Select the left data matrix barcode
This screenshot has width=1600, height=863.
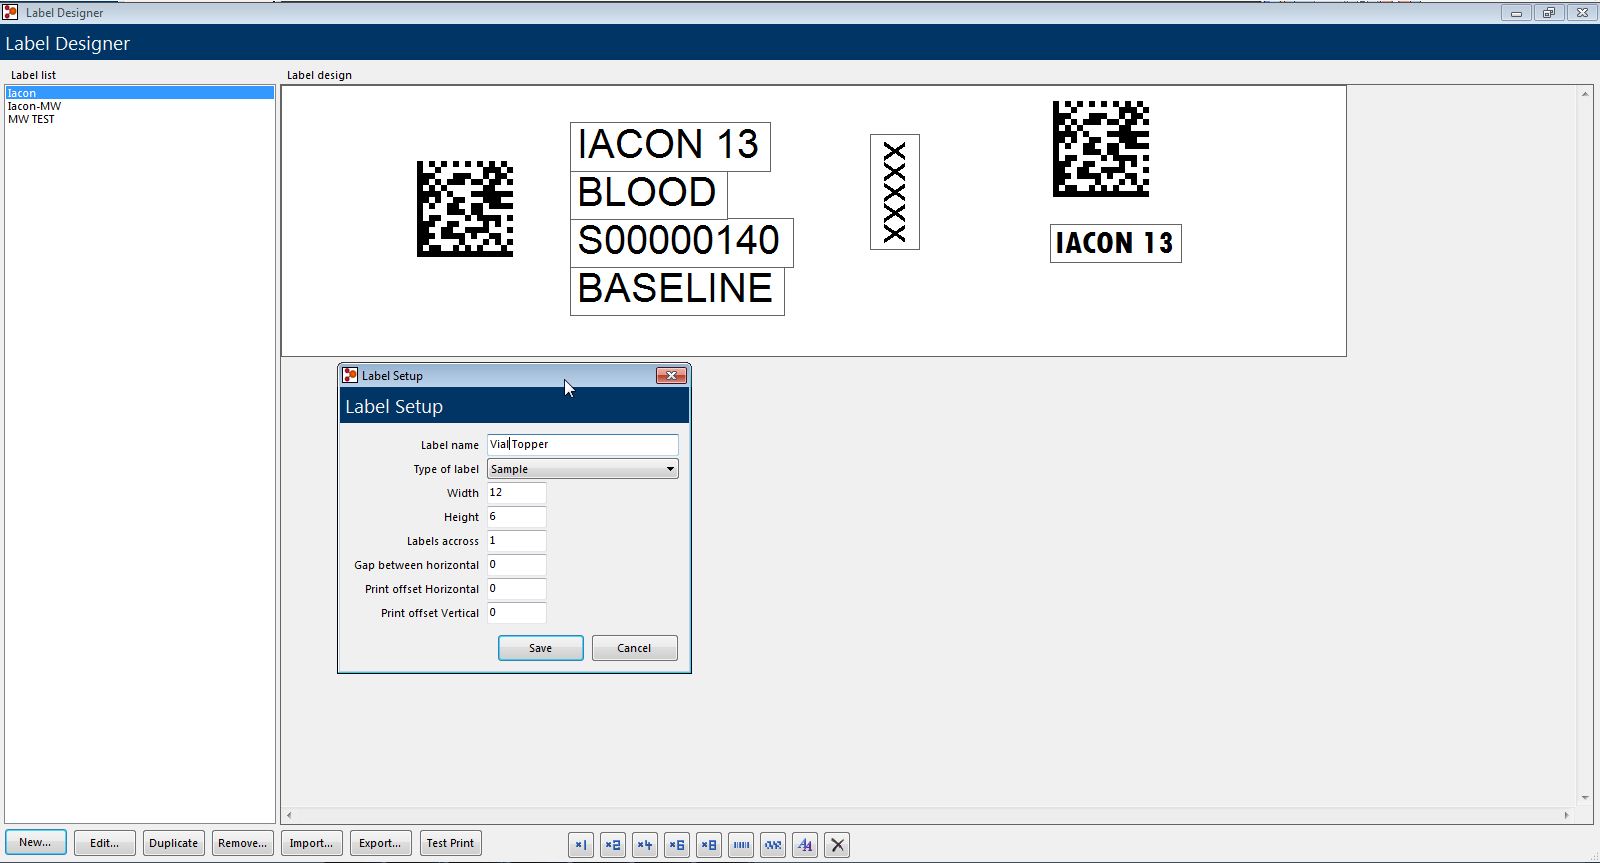coord(465,209)
